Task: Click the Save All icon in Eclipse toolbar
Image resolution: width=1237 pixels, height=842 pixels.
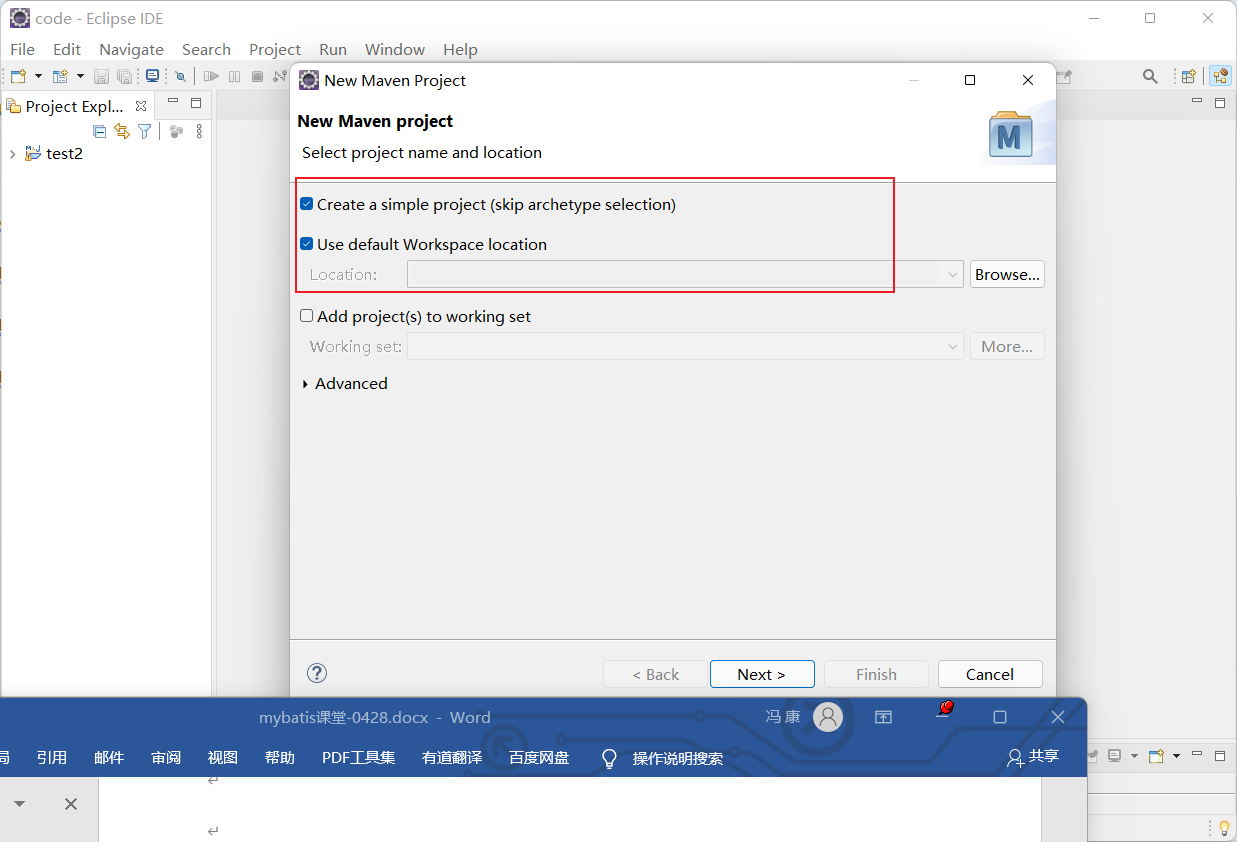Action: [x=124, y=76]
